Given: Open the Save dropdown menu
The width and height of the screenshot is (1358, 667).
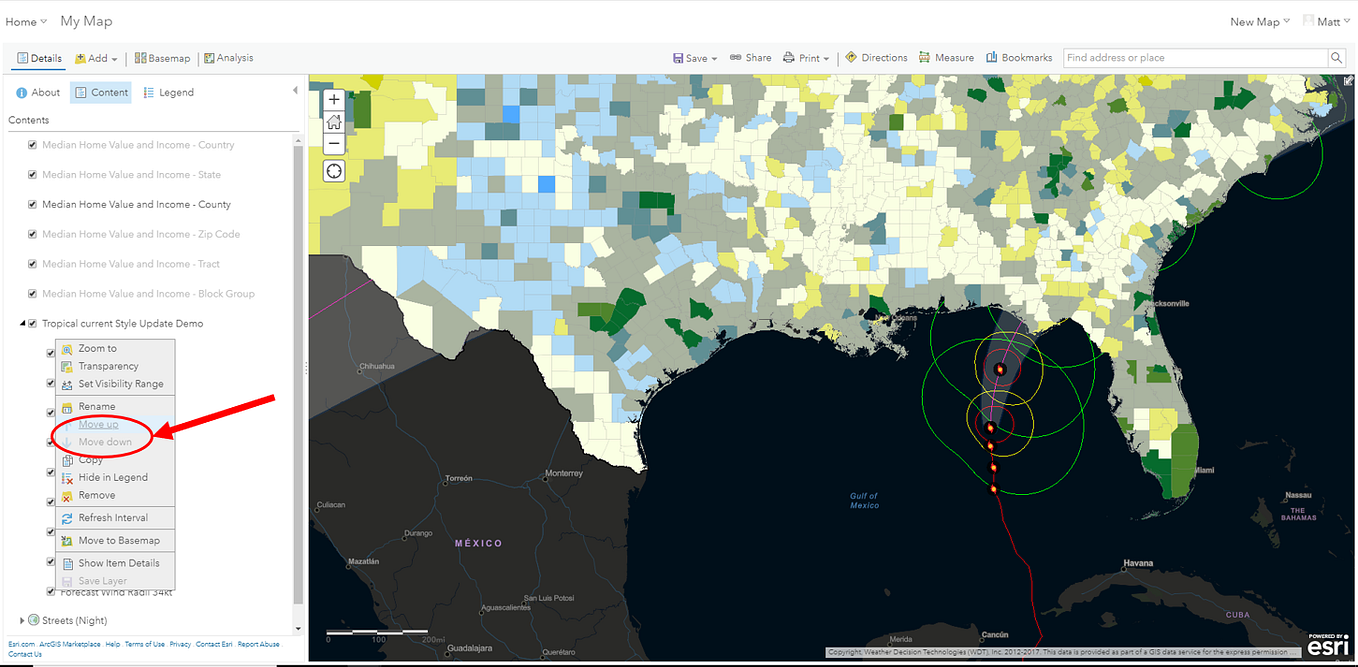Looking at the screenshot, I should point(694,57).
